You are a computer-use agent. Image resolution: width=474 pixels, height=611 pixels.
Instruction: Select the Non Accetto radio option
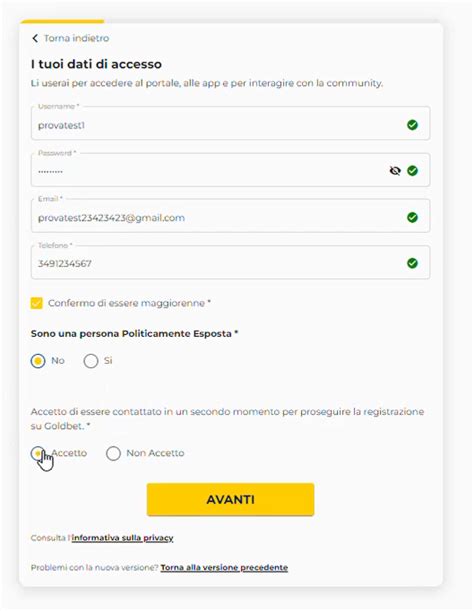point(113,453)
